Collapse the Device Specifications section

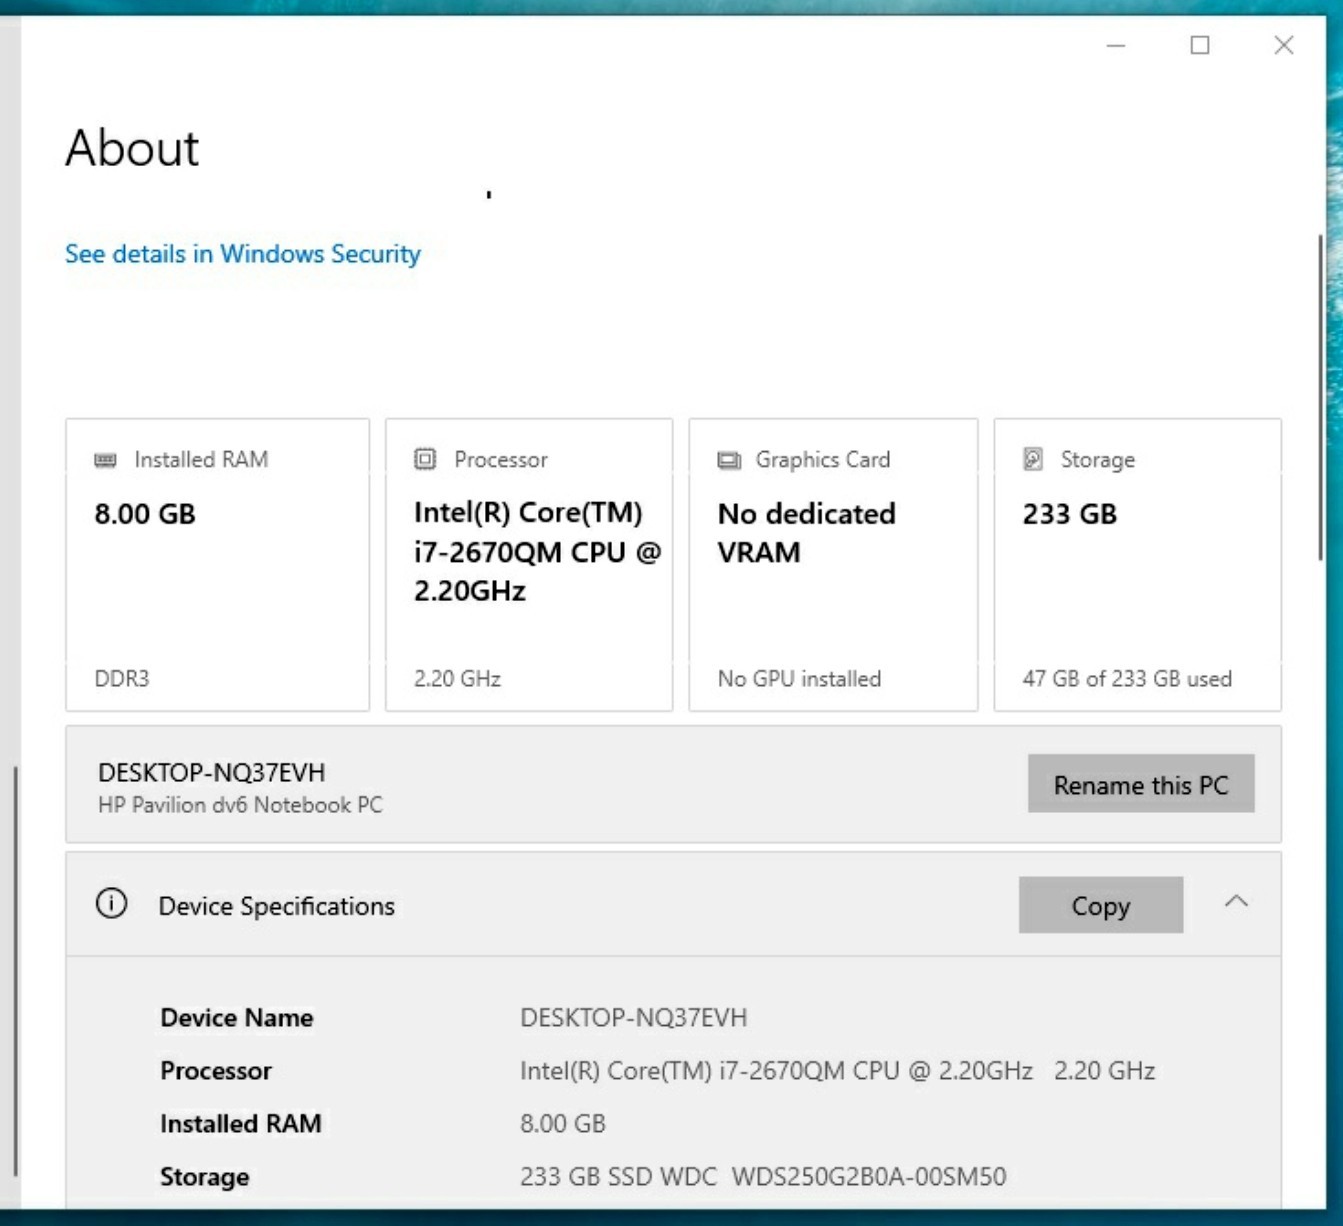pos(1236,902)
